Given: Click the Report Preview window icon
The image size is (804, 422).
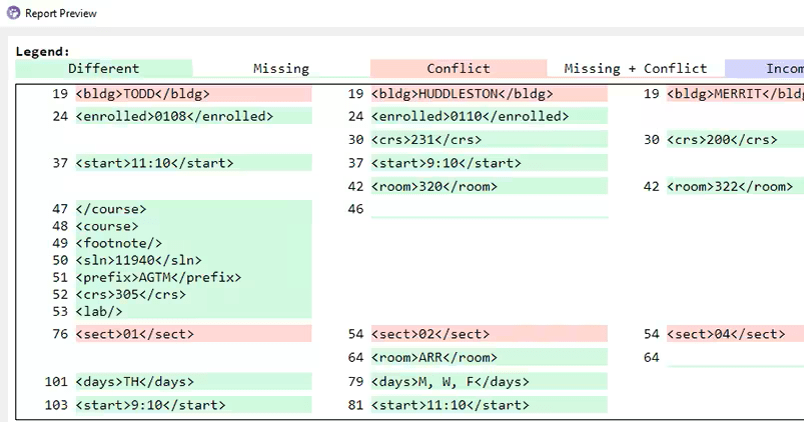Looking at the screenshot, I should [13, 13].
